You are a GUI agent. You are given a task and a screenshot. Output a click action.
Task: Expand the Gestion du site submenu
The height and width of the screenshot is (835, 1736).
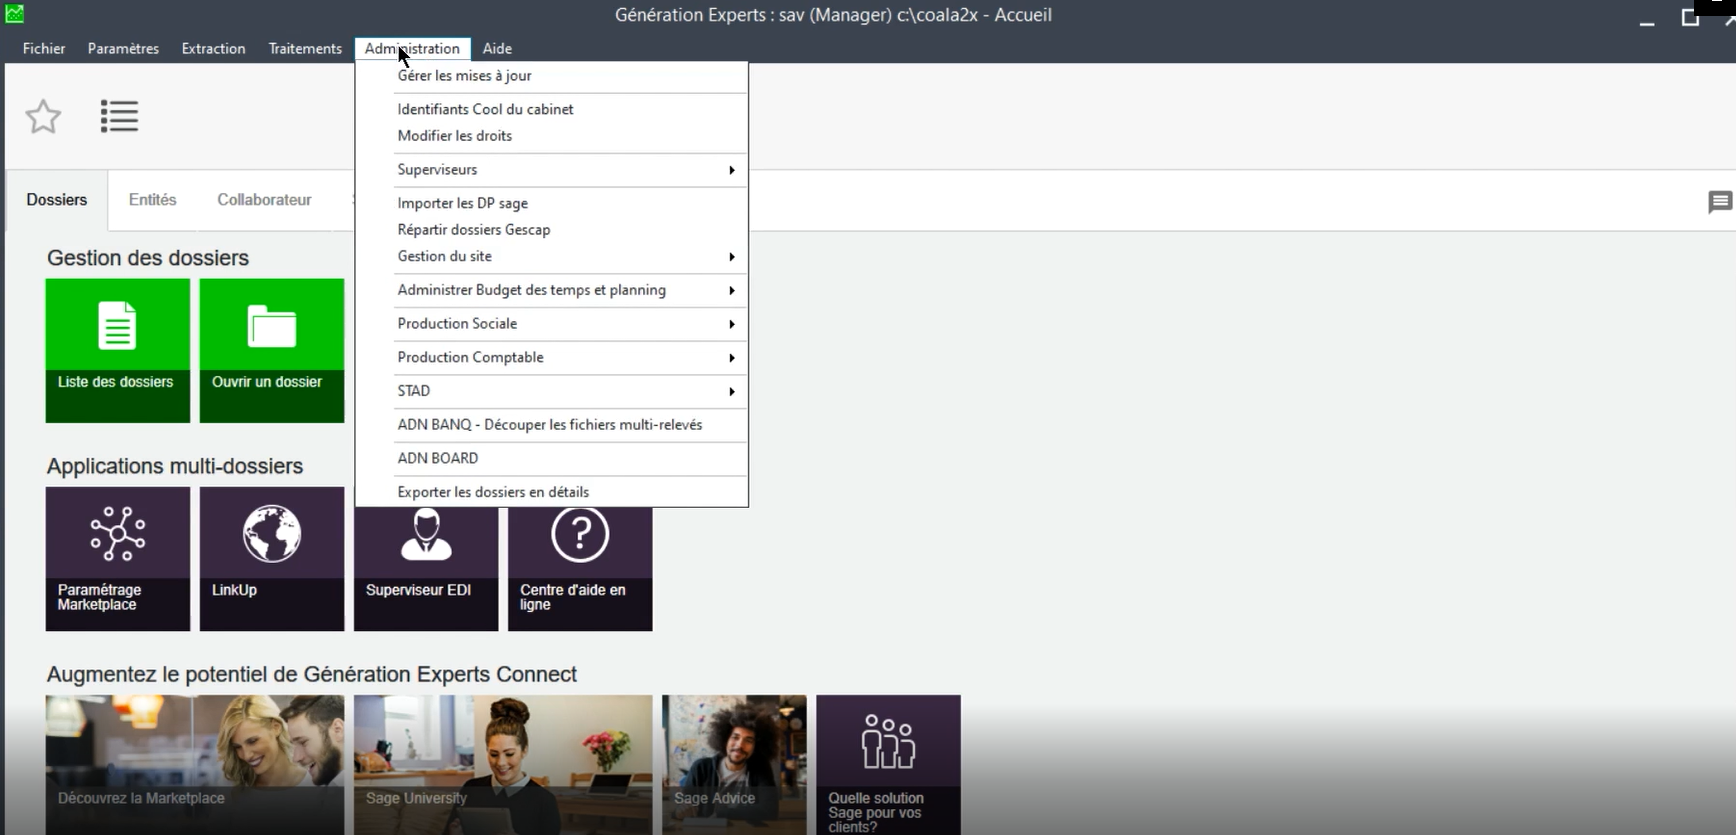point(552,257)
